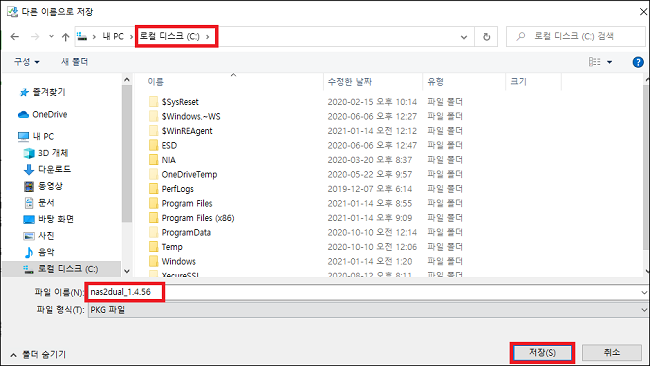Click the drive icon in address bar
This screenshot has width=650, height=366.
coord(82,36)
